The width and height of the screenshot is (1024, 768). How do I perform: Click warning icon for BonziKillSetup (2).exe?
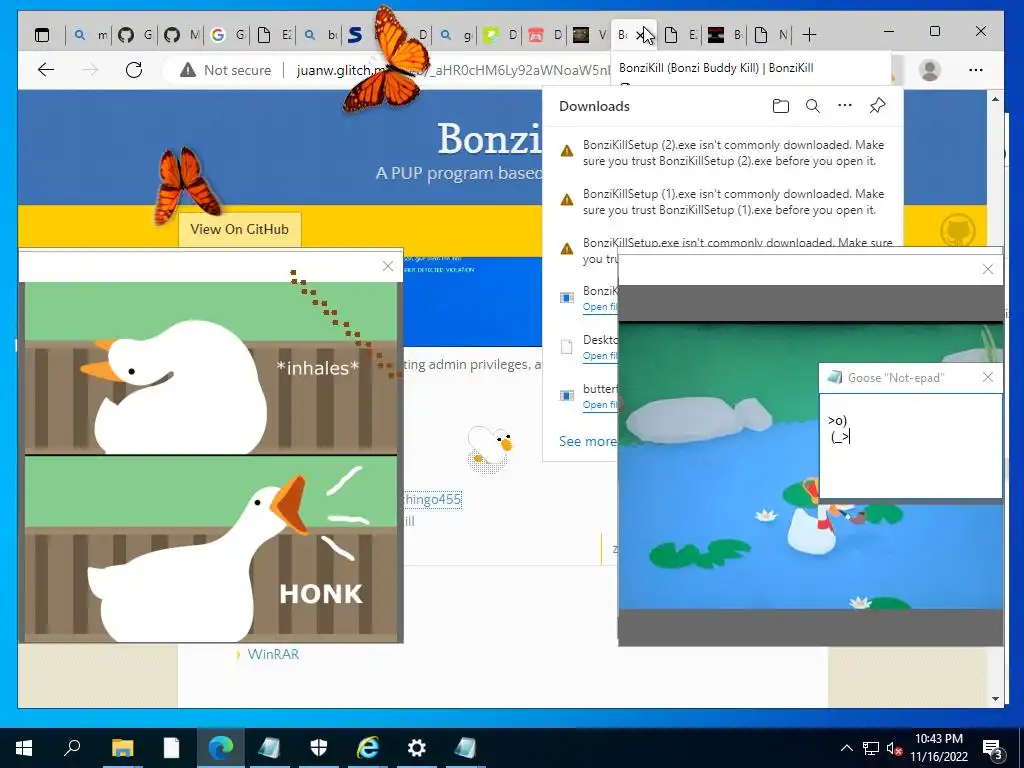(x=567, y=151)
